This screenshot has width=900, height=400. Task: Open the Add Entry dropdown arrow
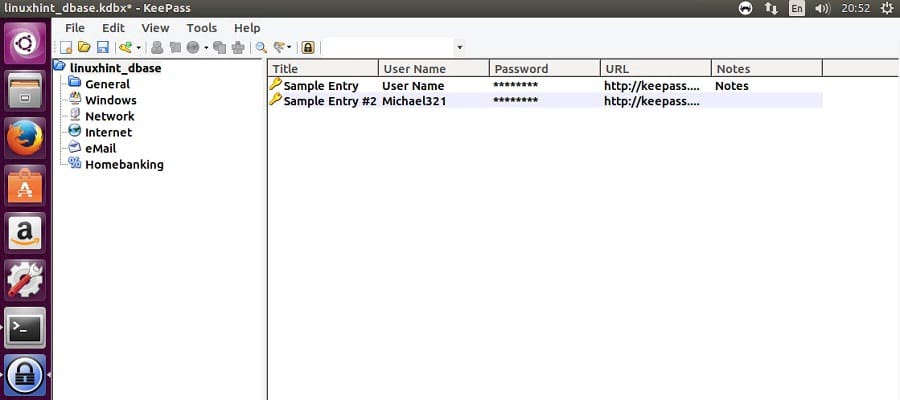click(138, 48)
